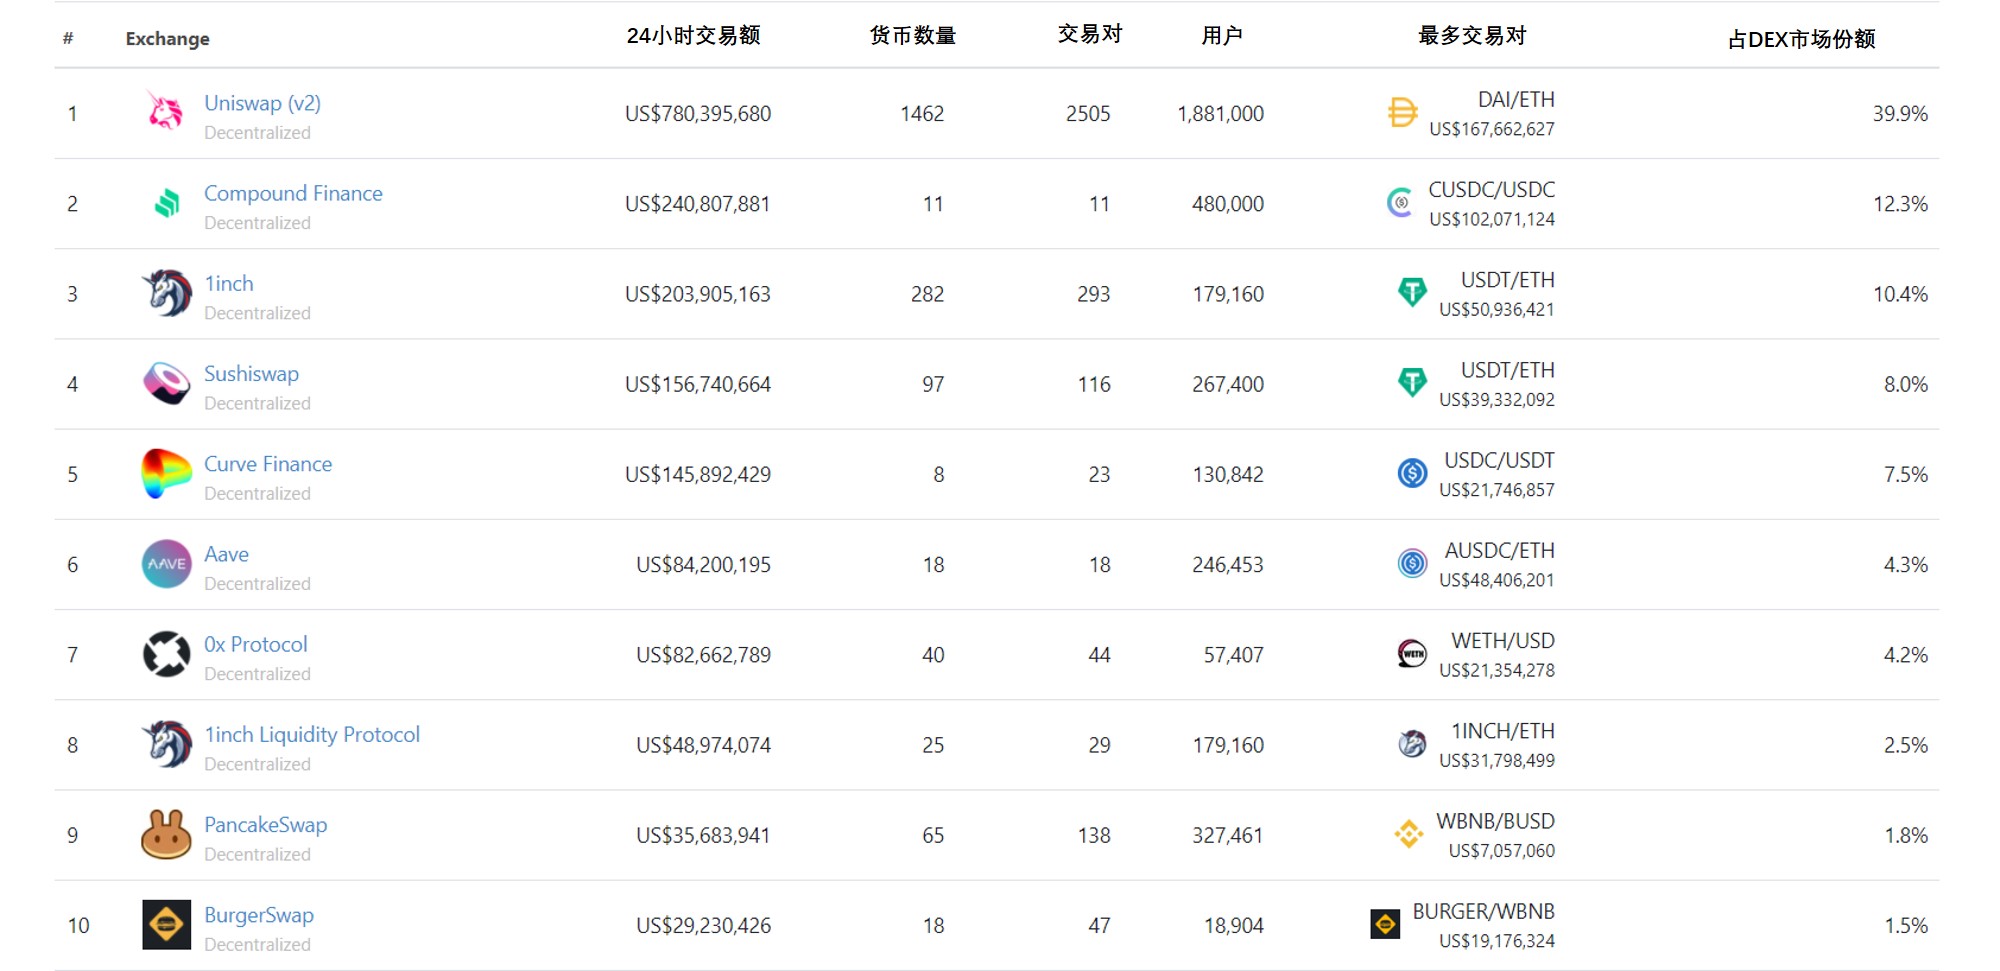
Task: Click the WETH/USD trading pair
Action: point(1503,641)
